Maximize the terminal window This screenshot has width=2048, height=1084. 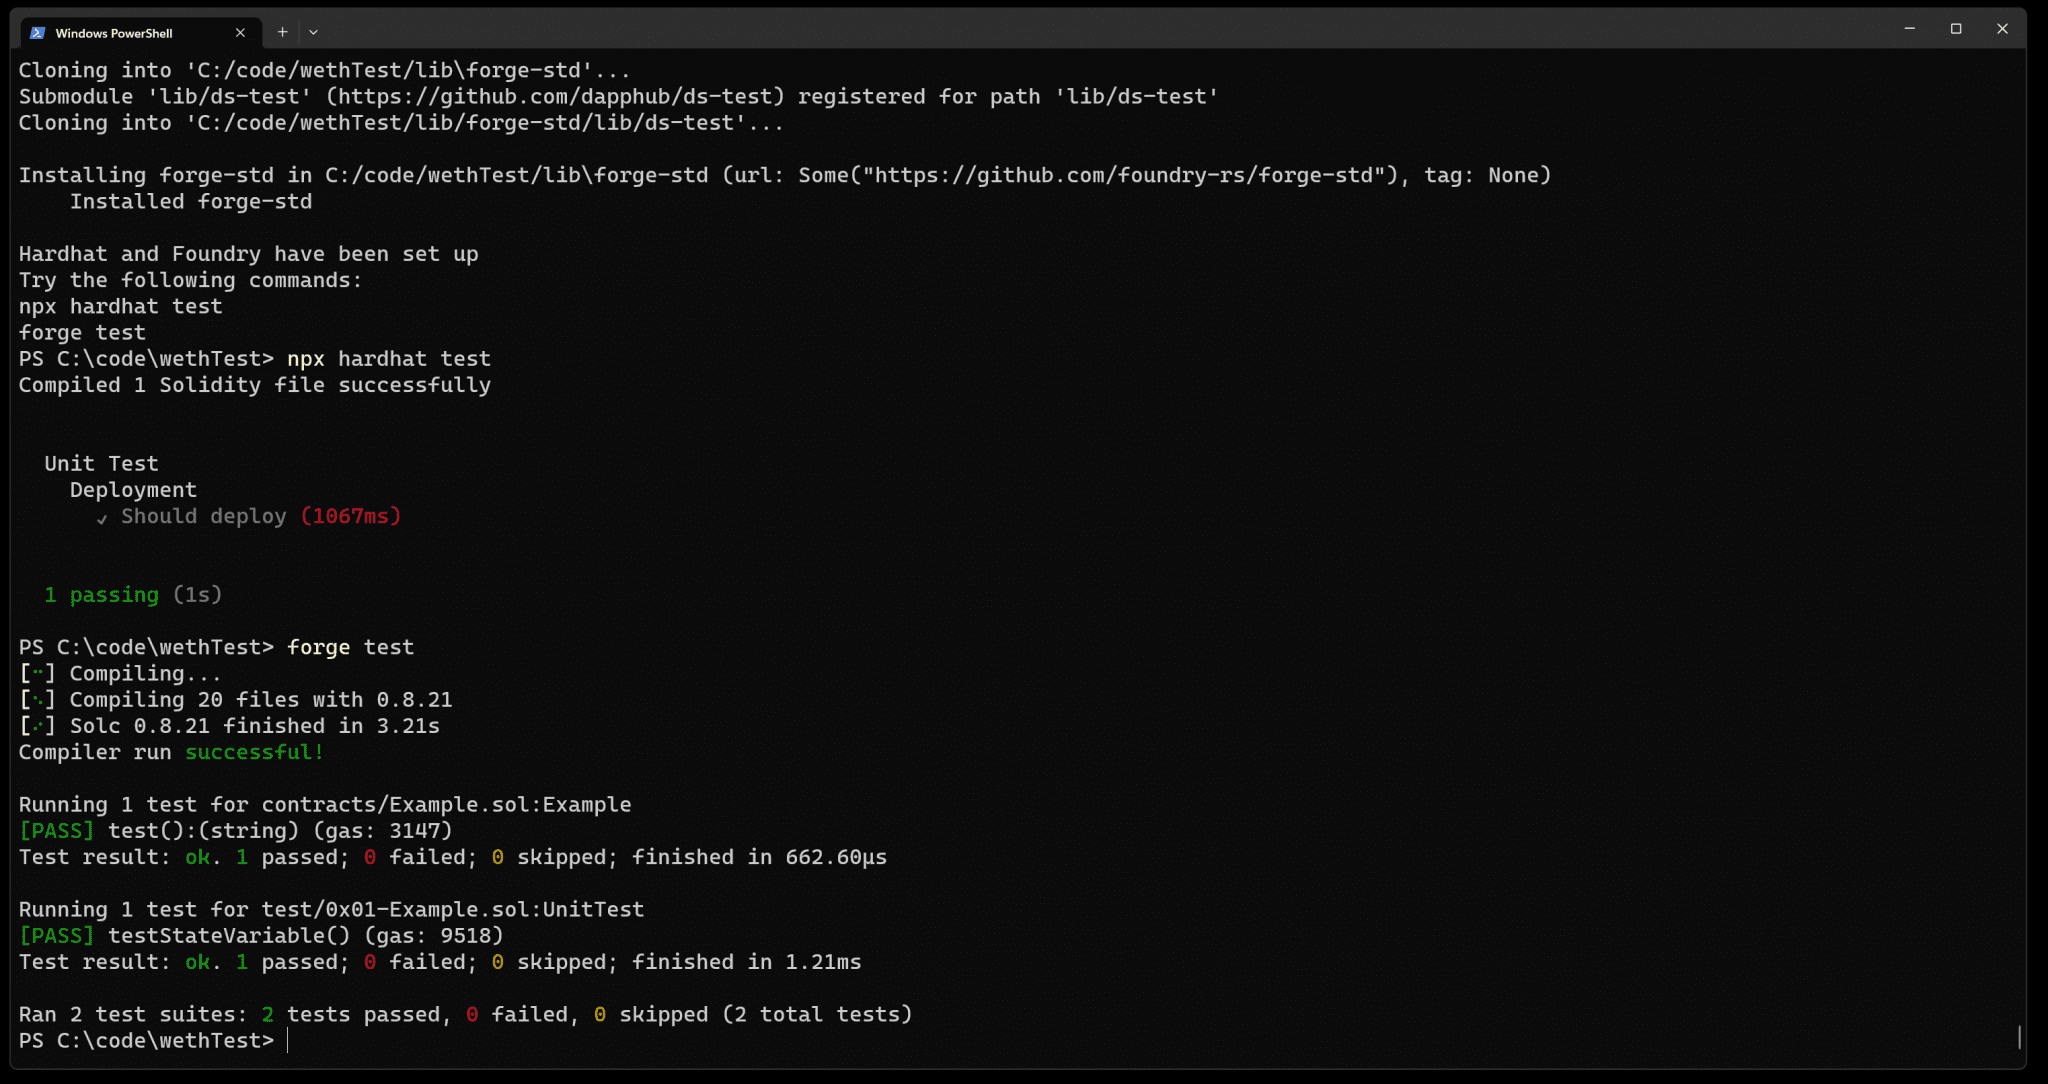(x=1956, y=29)
